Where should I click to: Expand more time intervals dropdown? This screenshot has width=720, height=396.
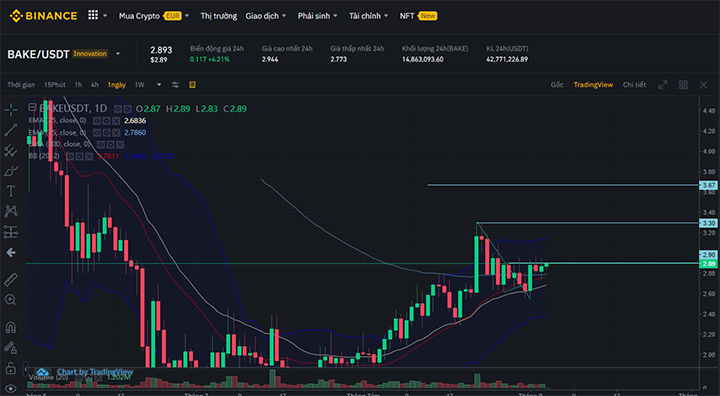coord(159,85)
